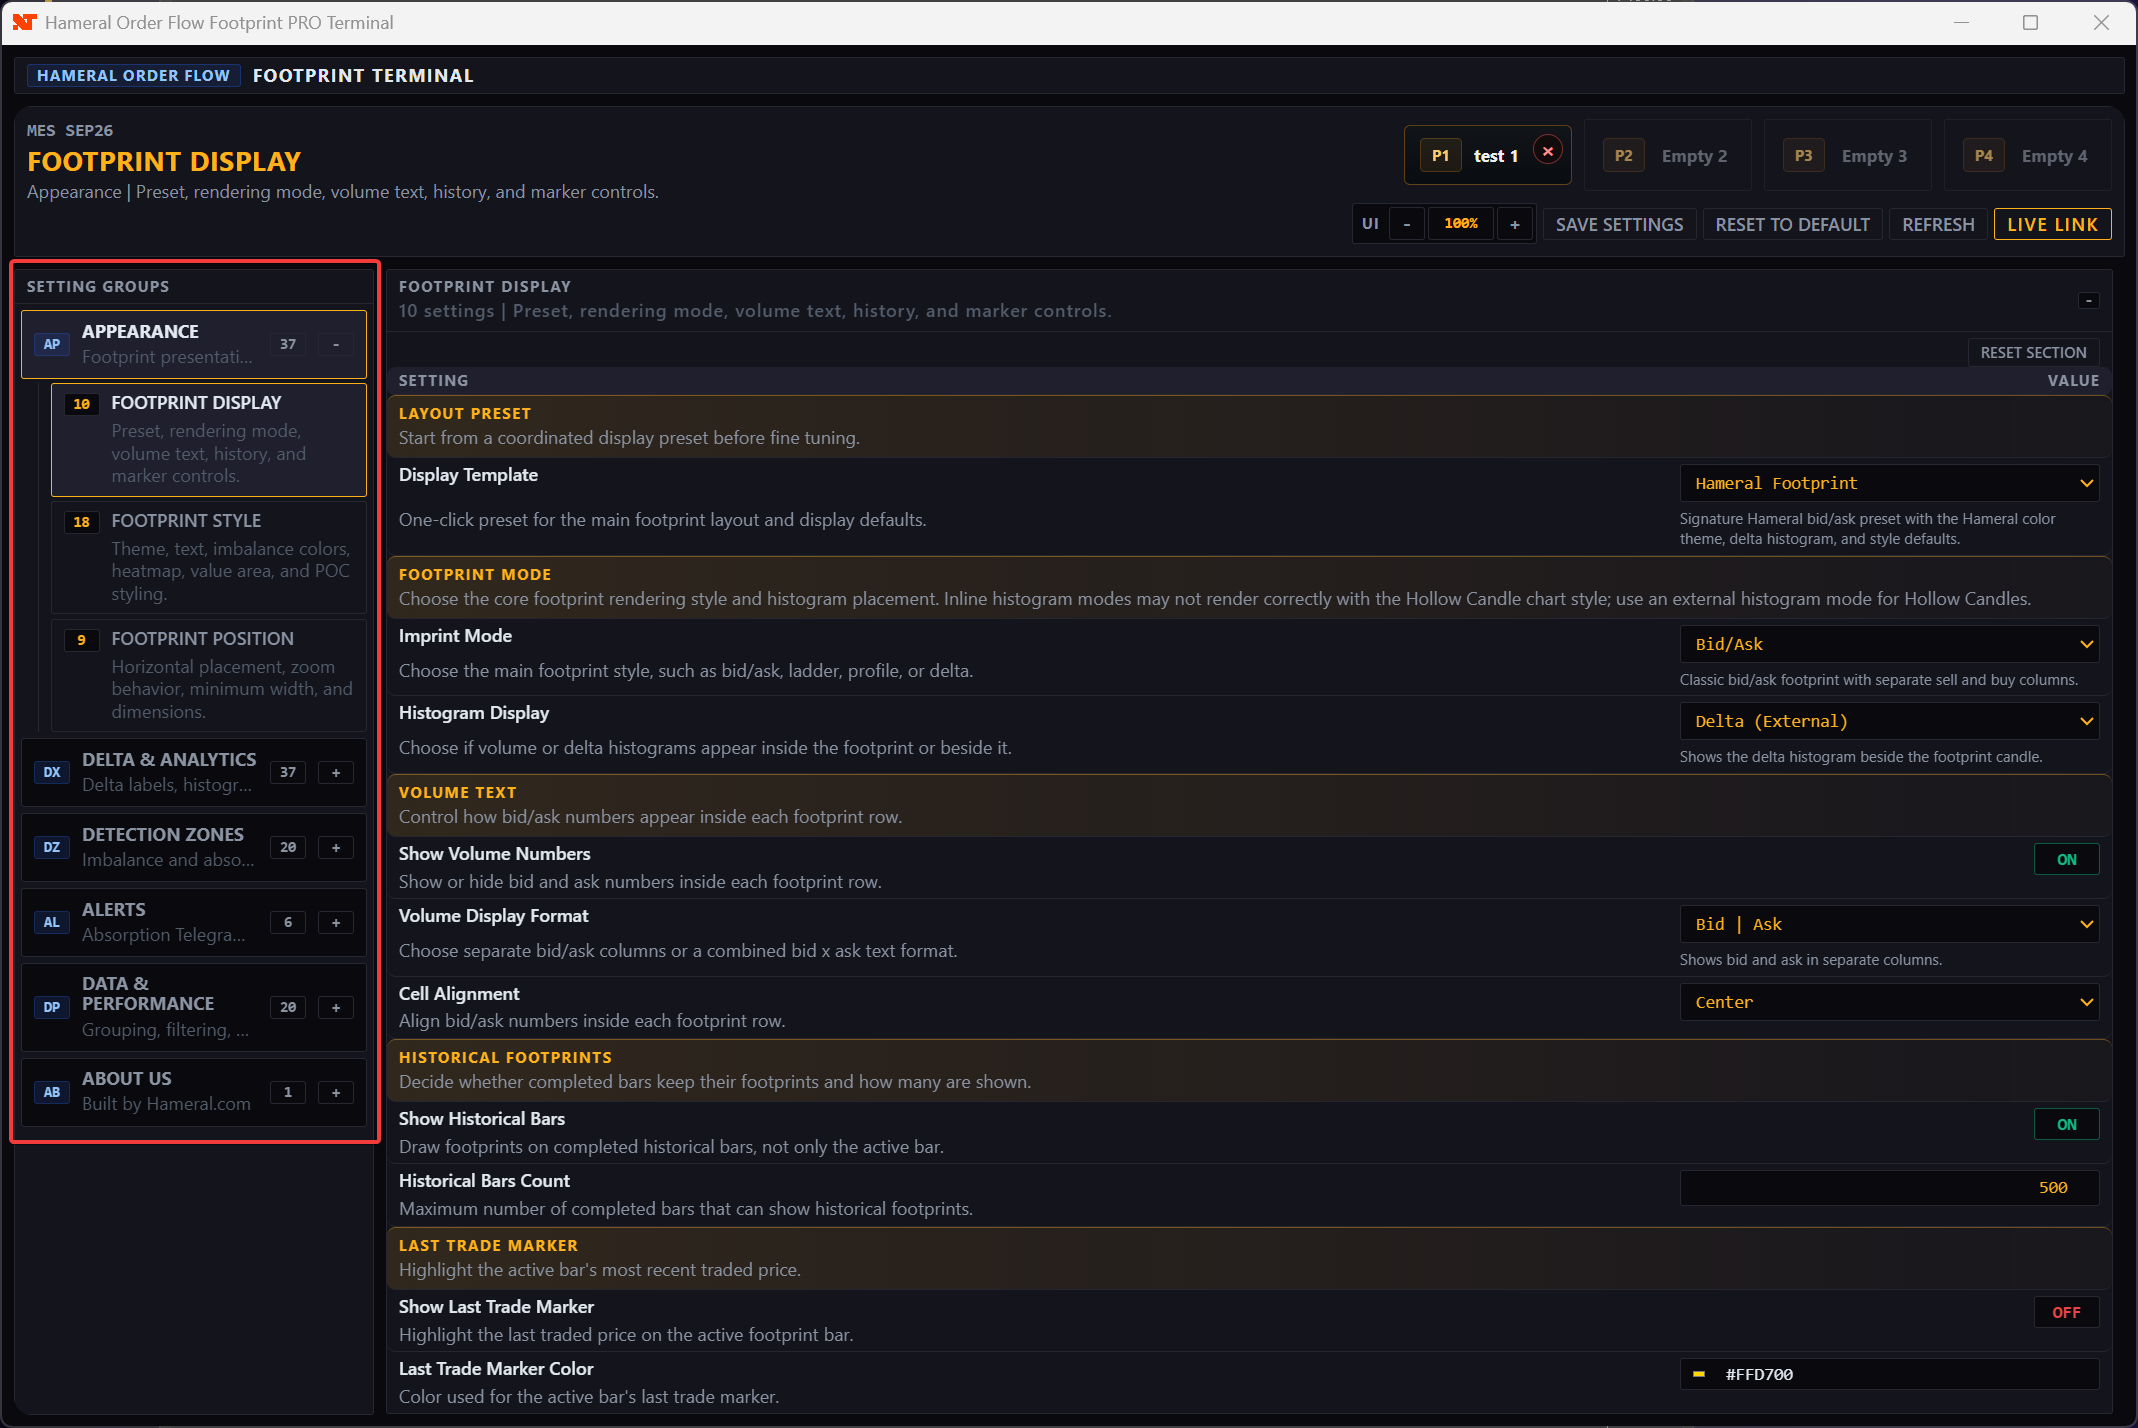Click the yellow swatch beside #FFD700
Screen dimensions: 2138x1428
[1698, 1374]
